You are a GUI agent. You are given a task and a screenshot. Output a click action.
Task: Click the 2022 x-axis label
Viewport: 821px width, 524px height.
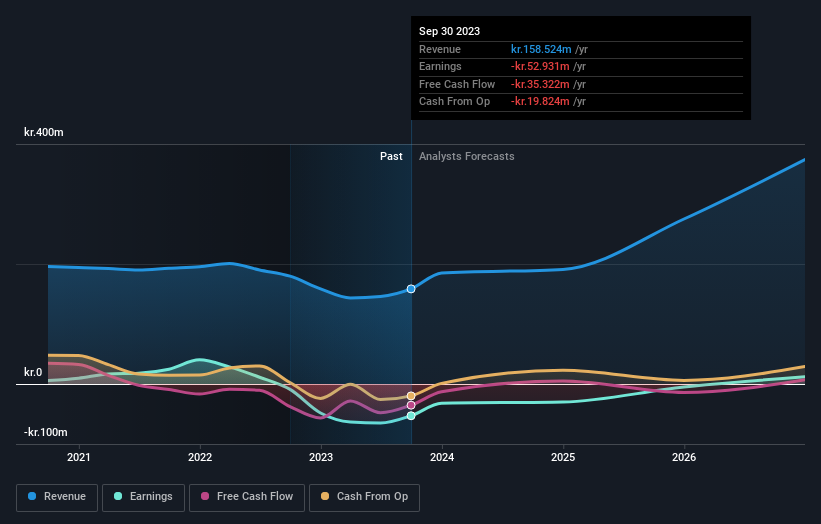pyautogui.click(x=200, y=458)
